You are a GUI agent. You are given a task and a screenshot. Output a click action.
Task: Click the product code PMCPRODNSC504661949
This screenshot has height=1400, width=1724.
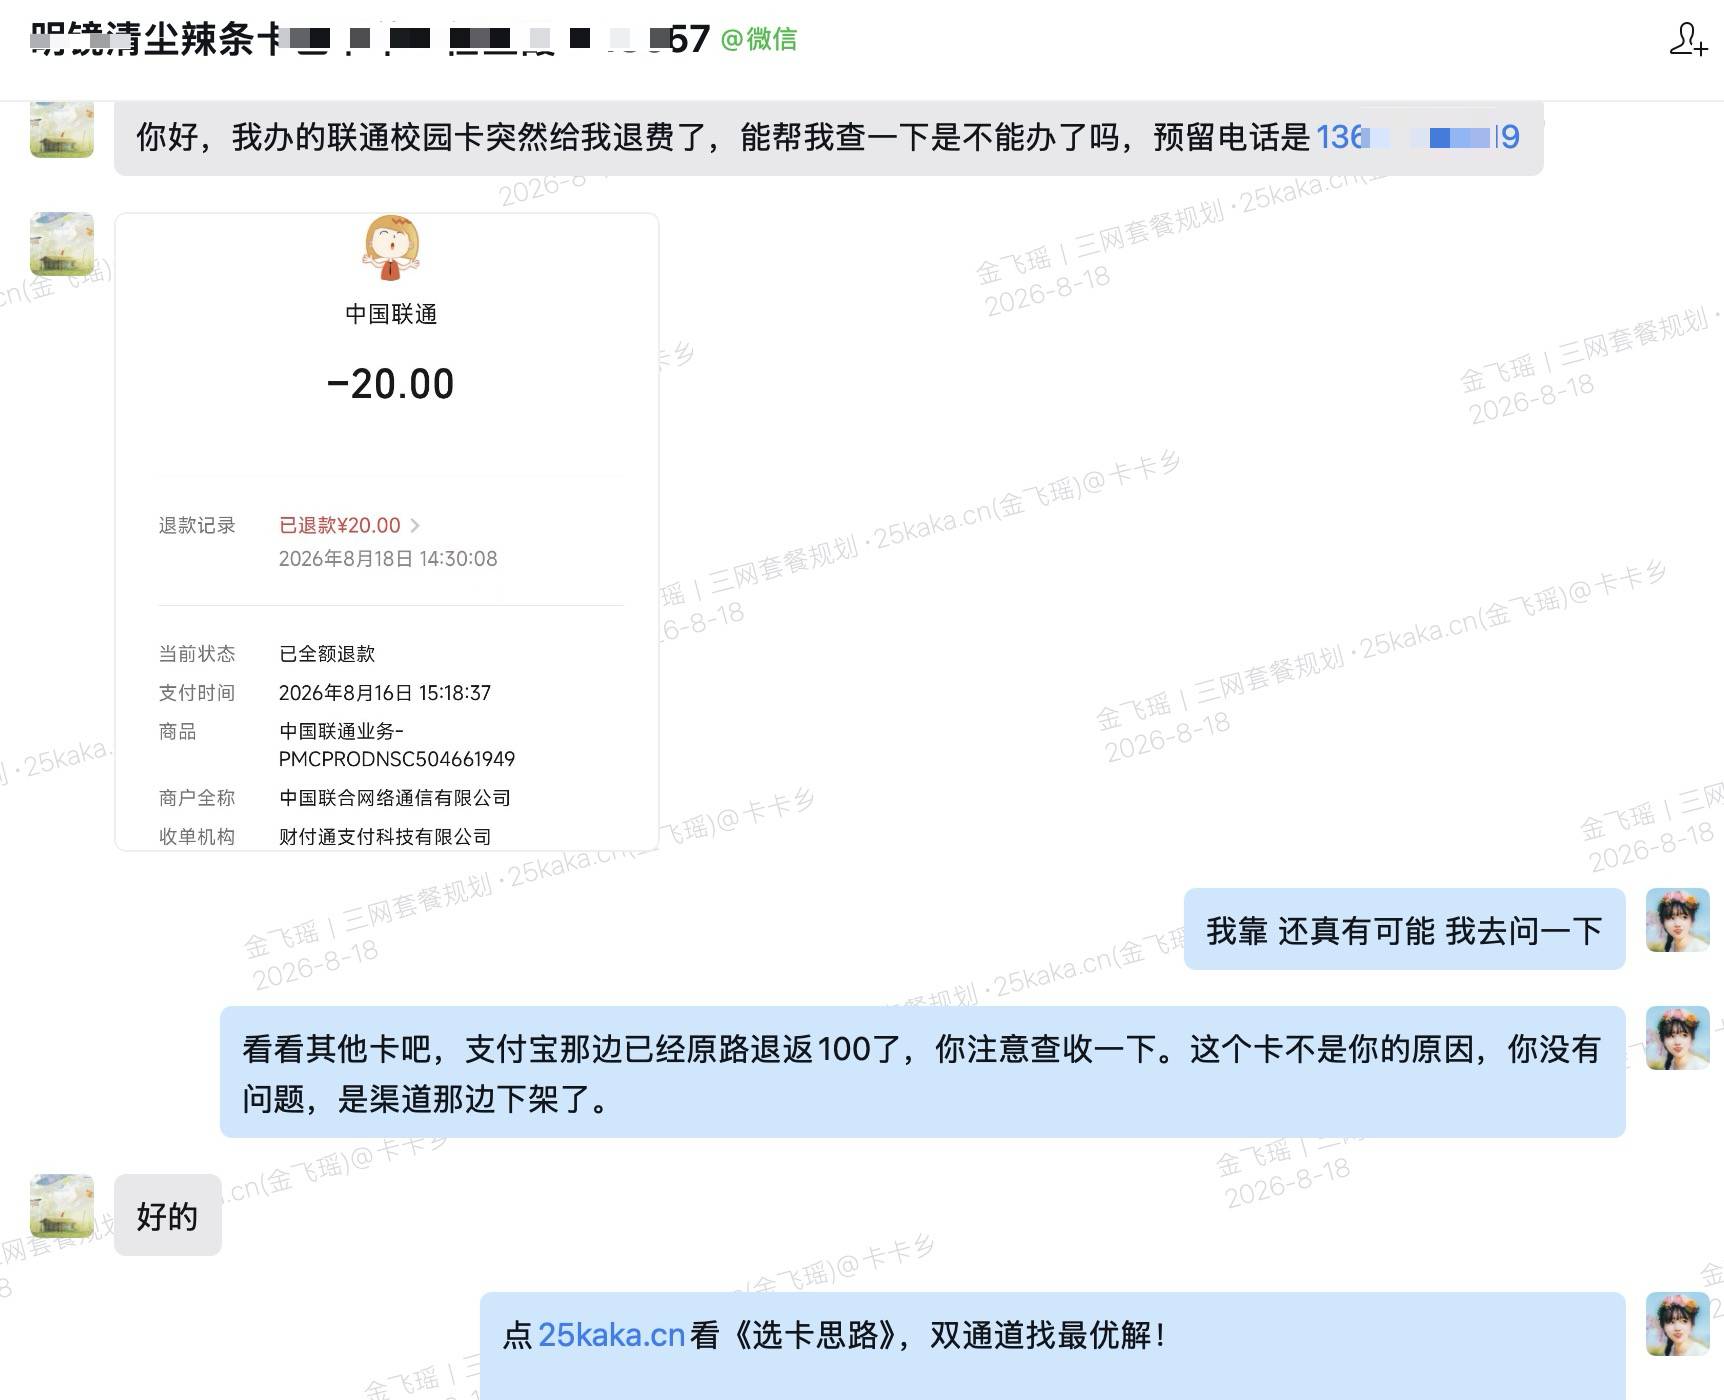[x=397, y=759]
